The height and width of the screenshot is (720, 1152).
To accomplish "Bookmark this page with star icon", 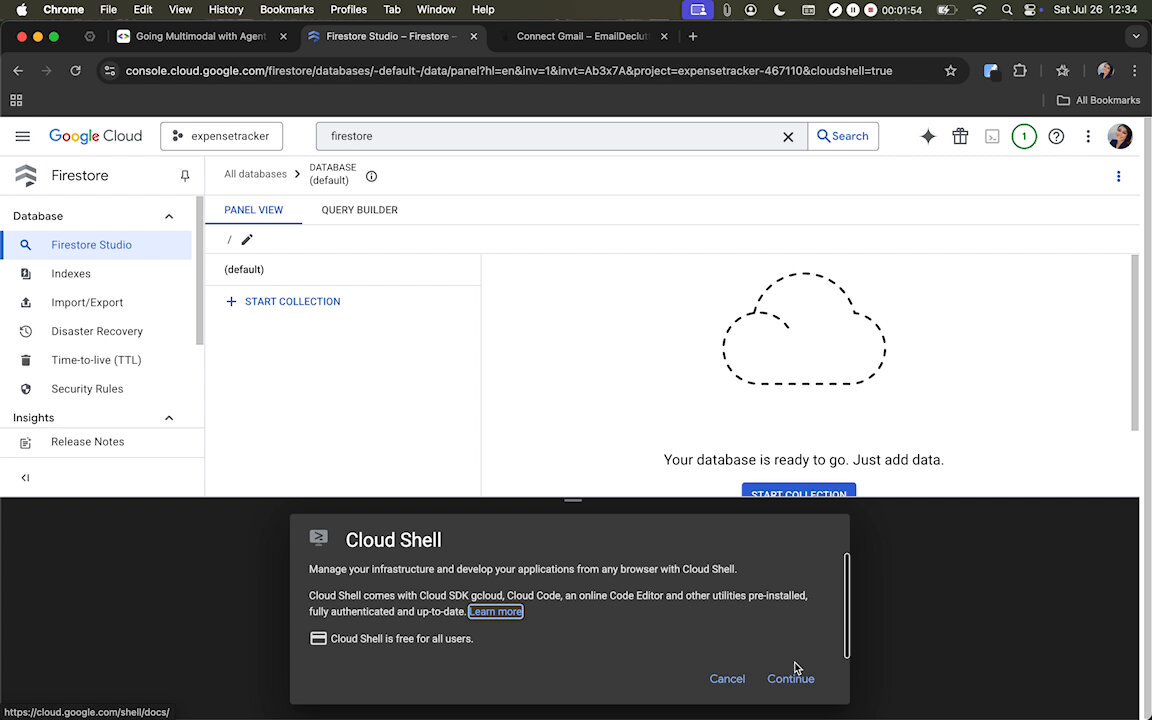I will [x=951, y=71].
